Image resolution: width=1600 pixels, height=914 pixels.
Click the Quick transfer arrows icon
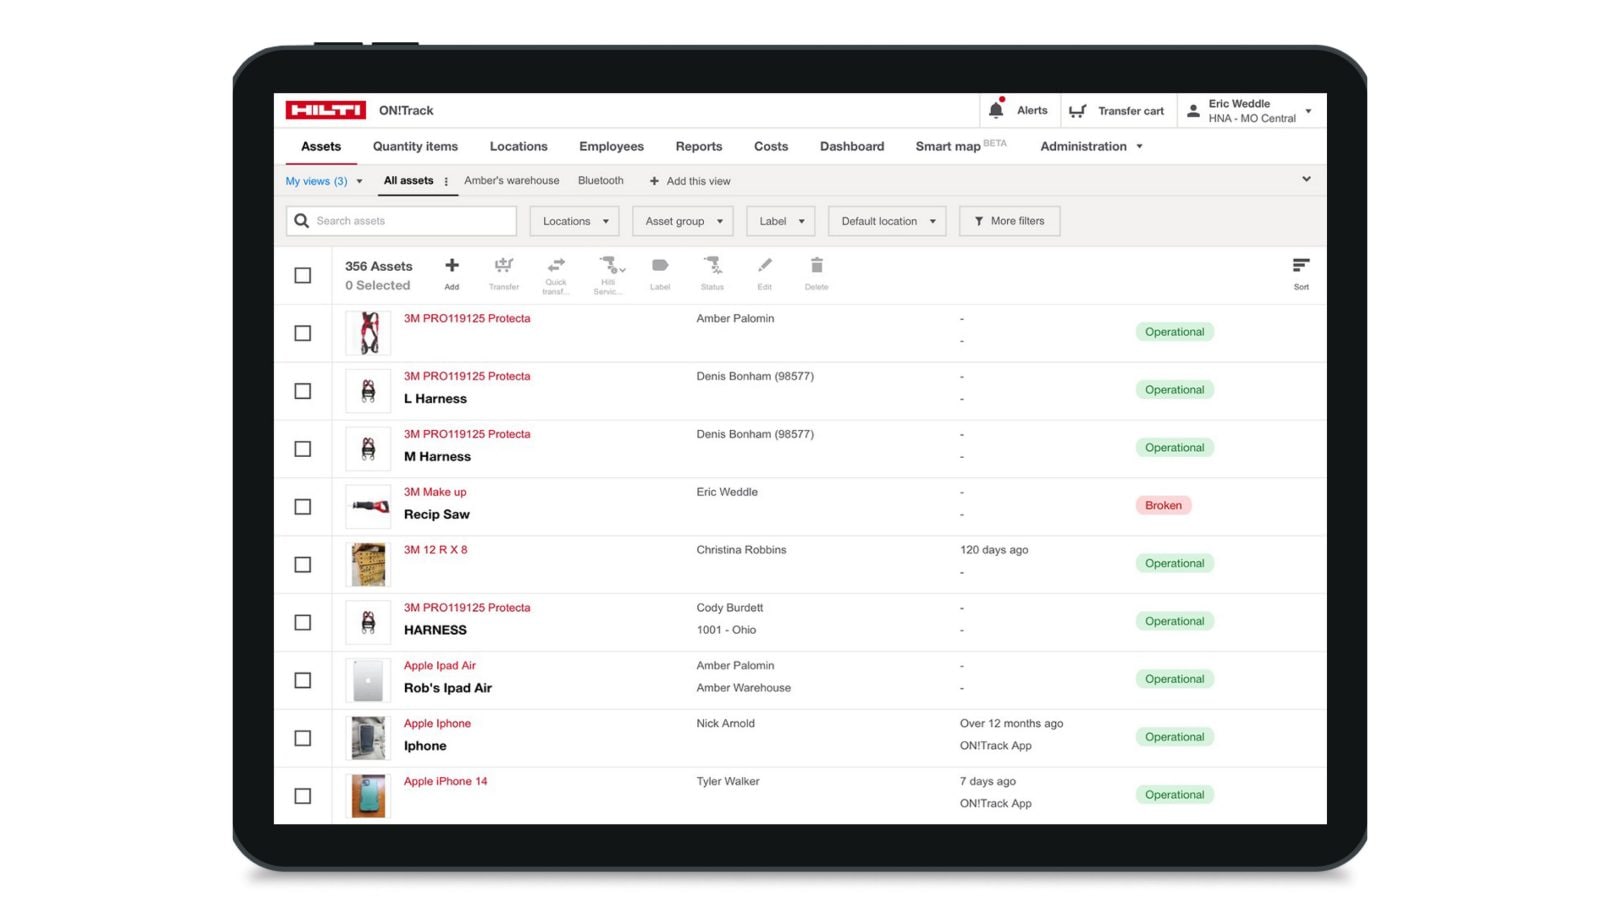(x=556, y=266)
